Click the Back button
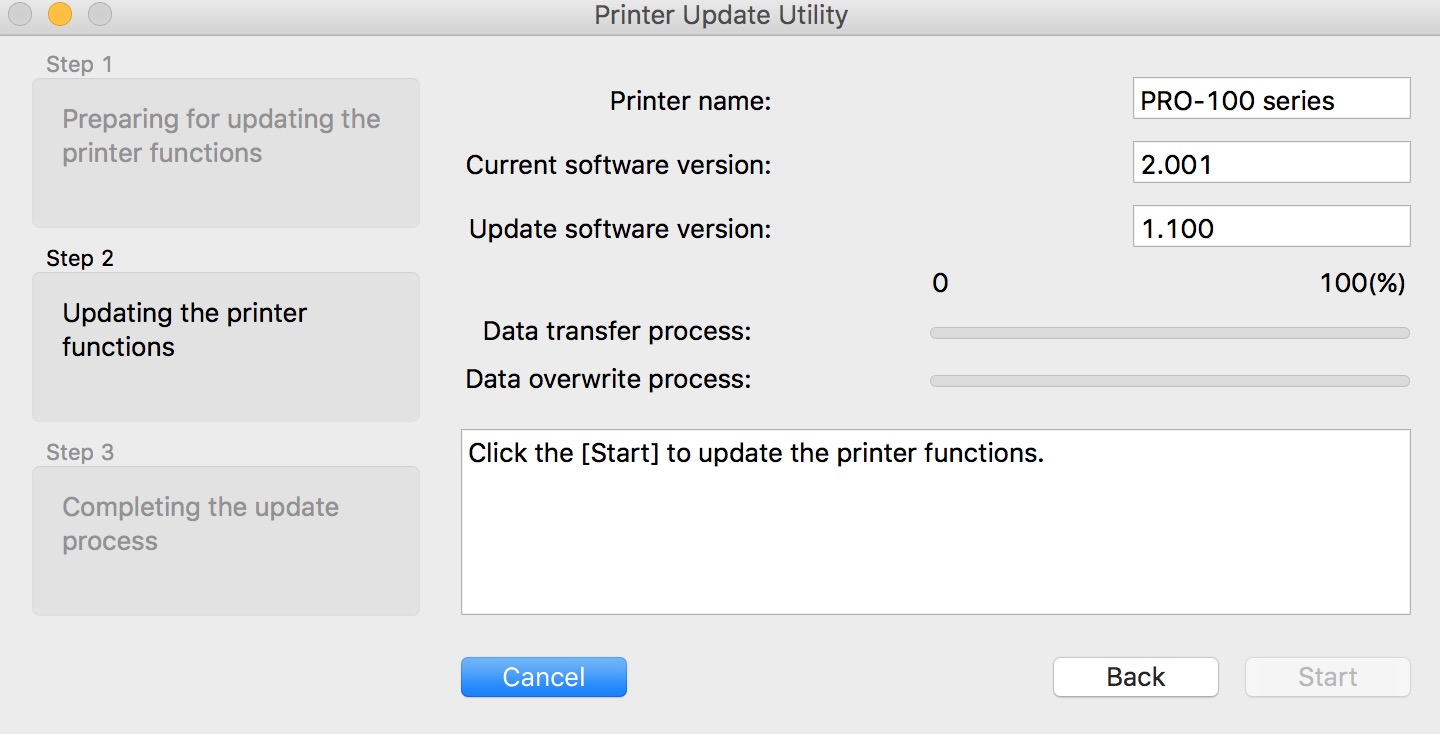This screenshot has height=734, width=1440. pyautogui.click(x=1135, y=677)
